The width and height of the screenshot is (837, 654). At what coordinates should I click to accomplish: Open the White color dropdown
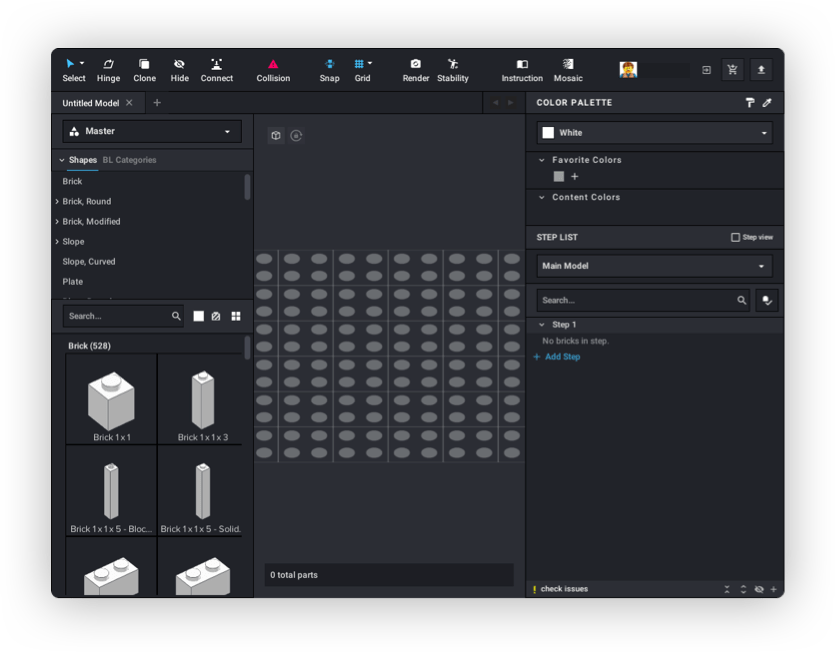[x=654, y=132]
